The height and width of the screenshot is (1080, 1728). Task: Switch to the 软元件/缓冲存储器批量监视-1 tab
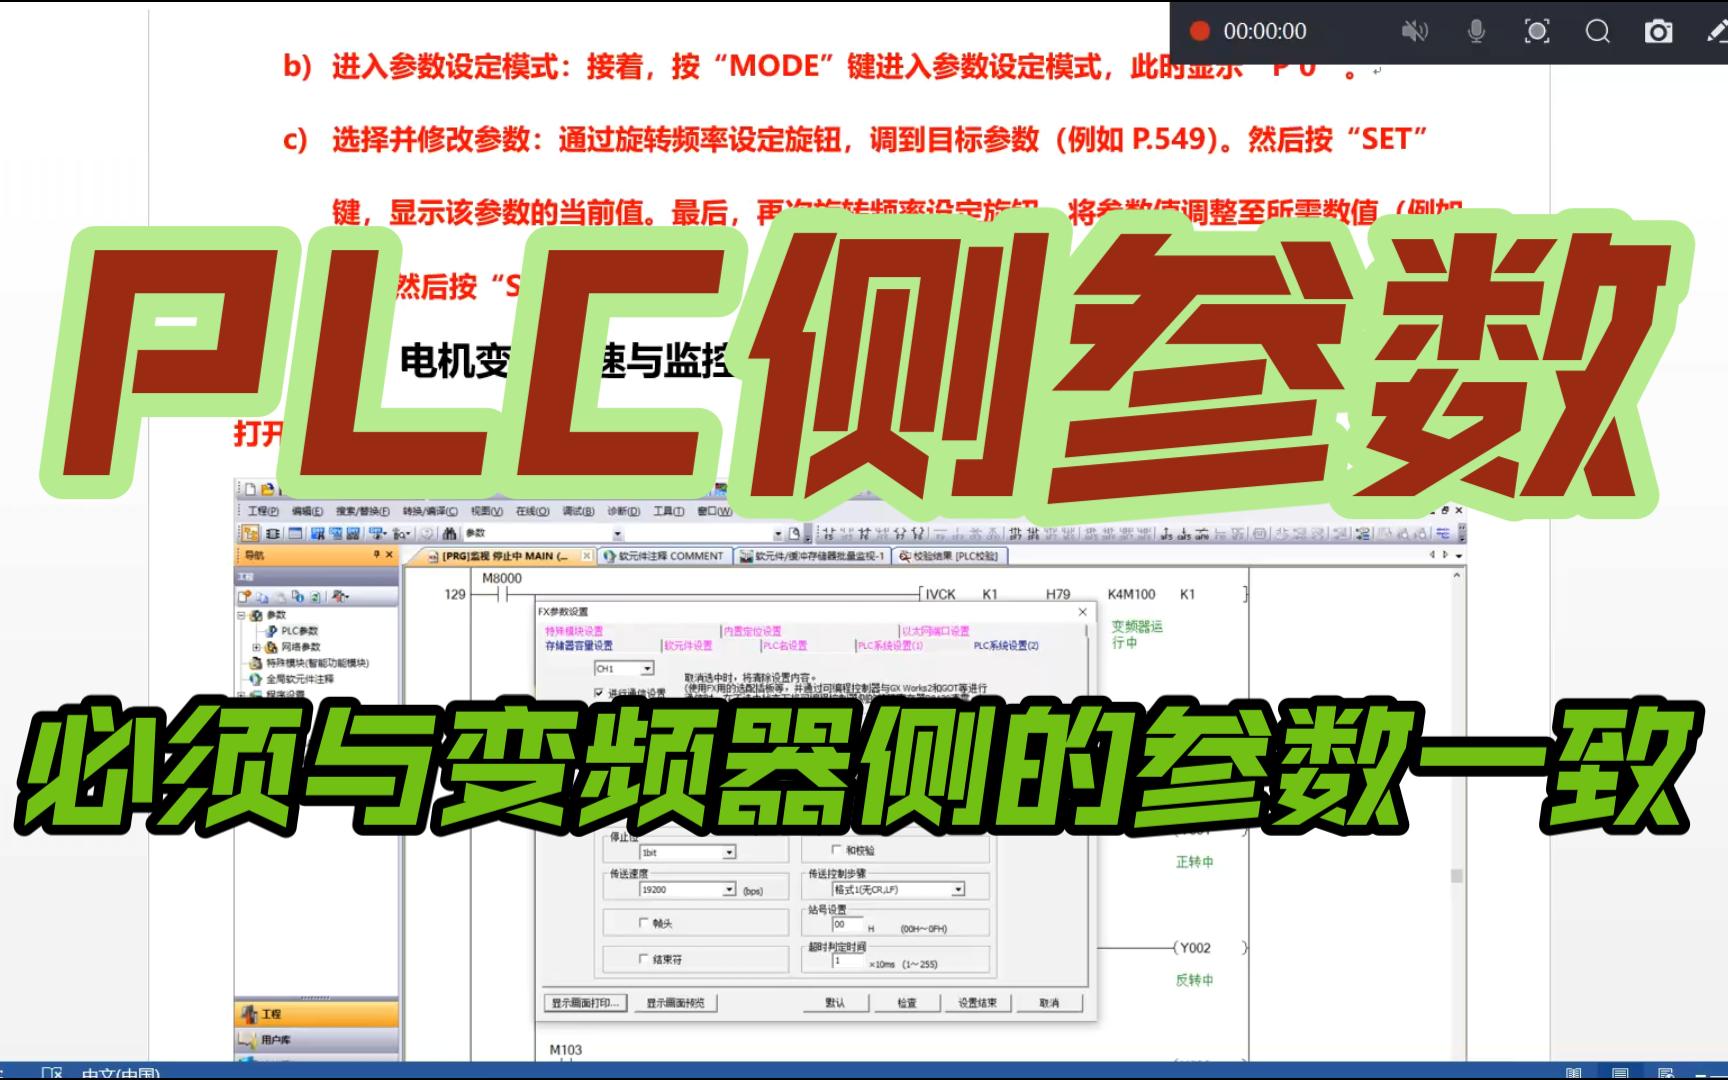[812, 556]
